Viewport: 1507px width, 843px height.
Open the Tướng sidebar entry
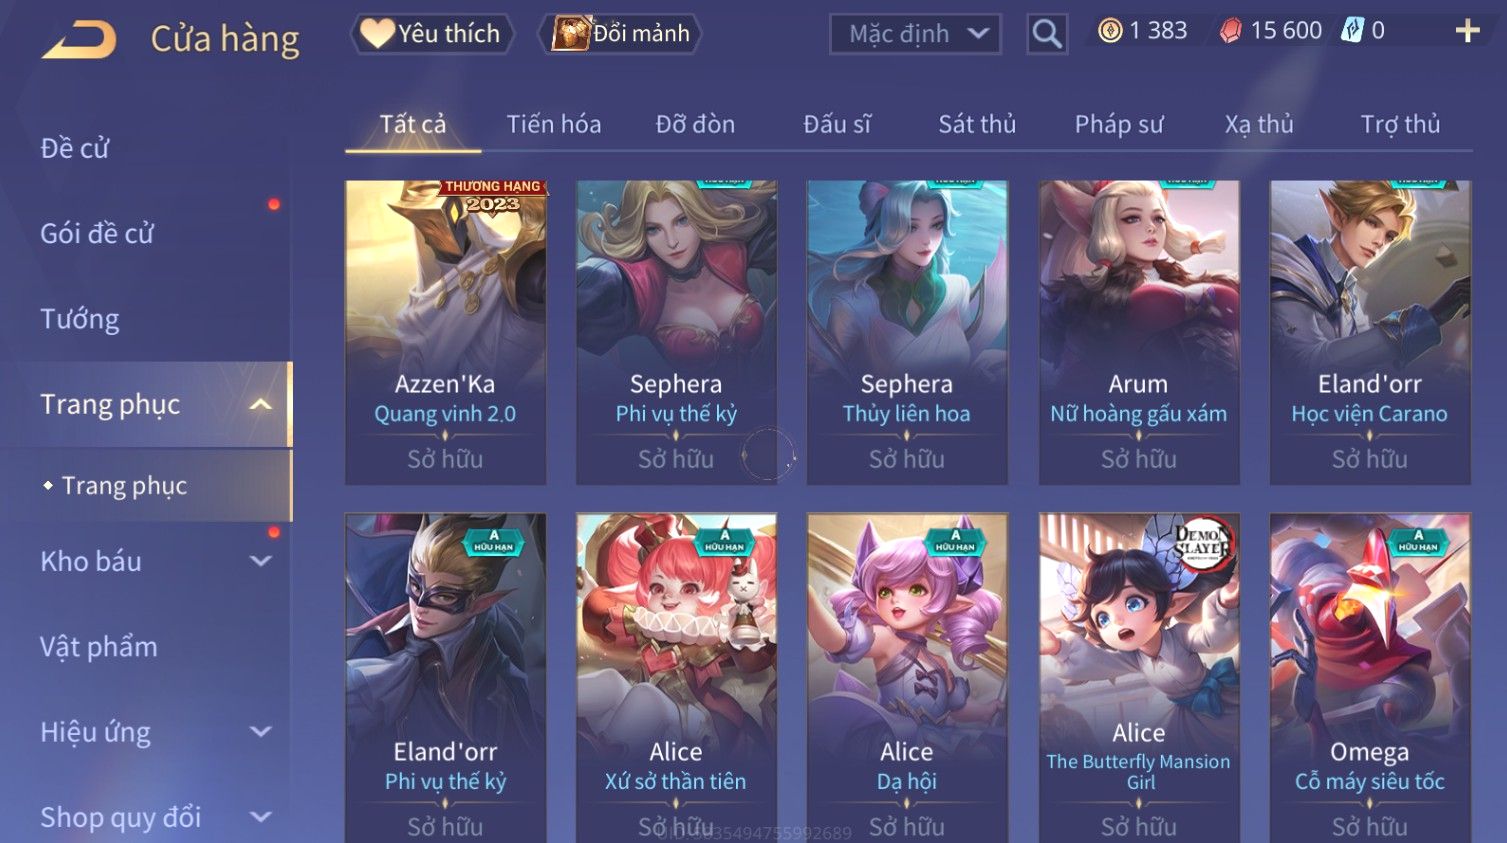[80, 319]
